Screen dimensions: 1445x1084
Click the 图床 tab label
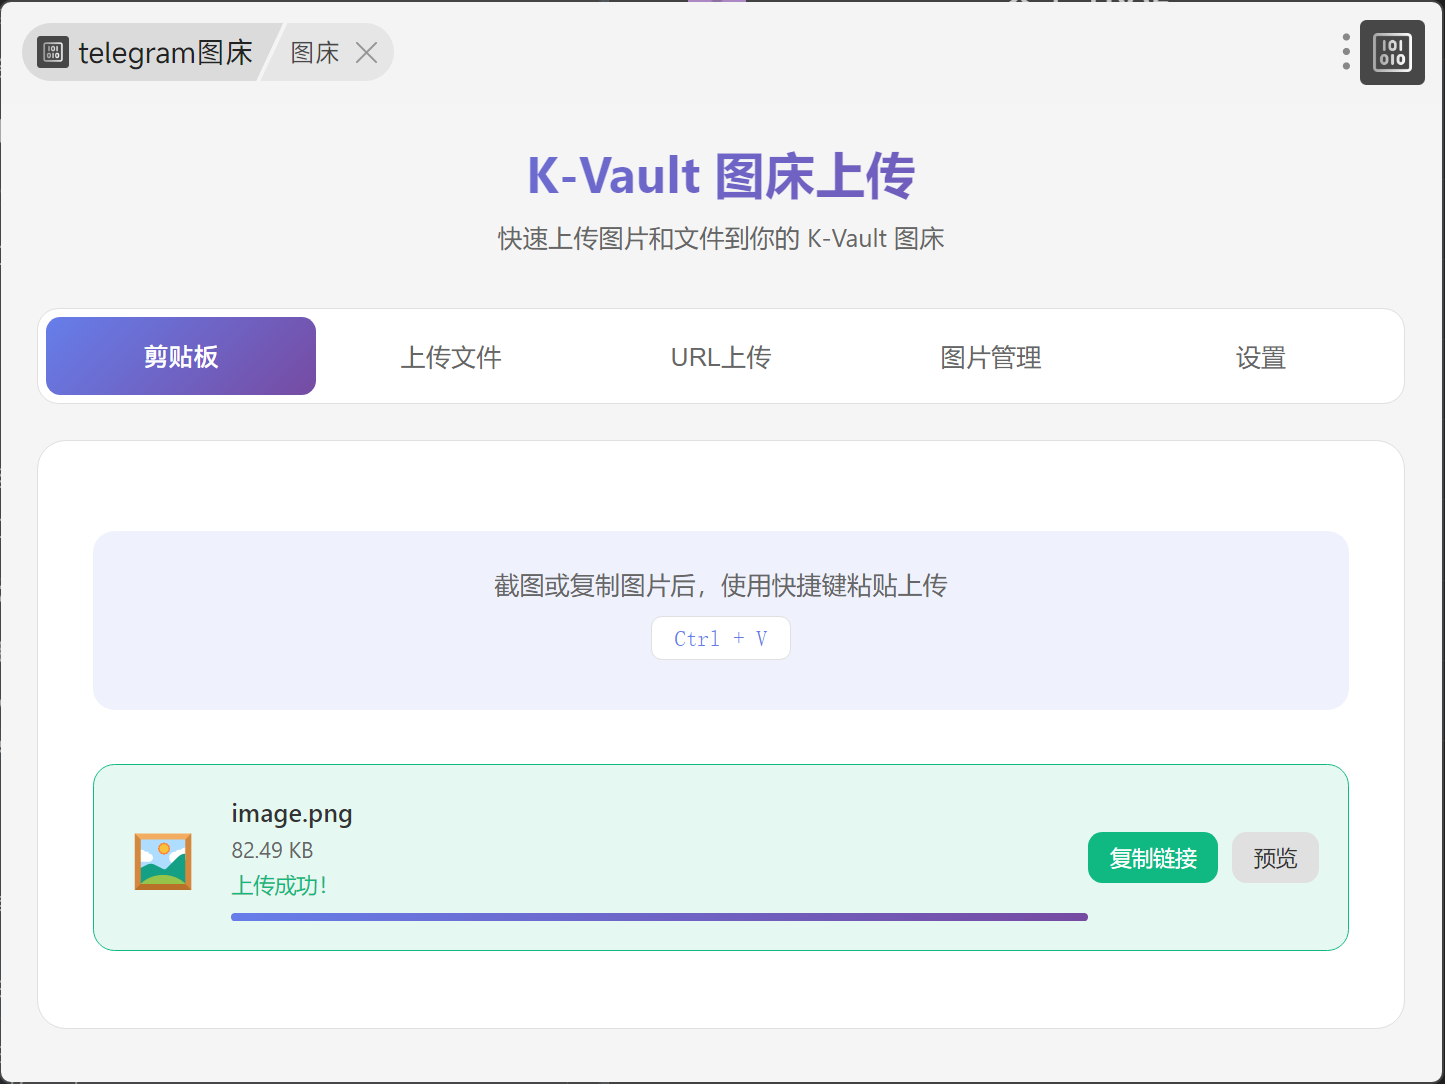pos(315,53)
